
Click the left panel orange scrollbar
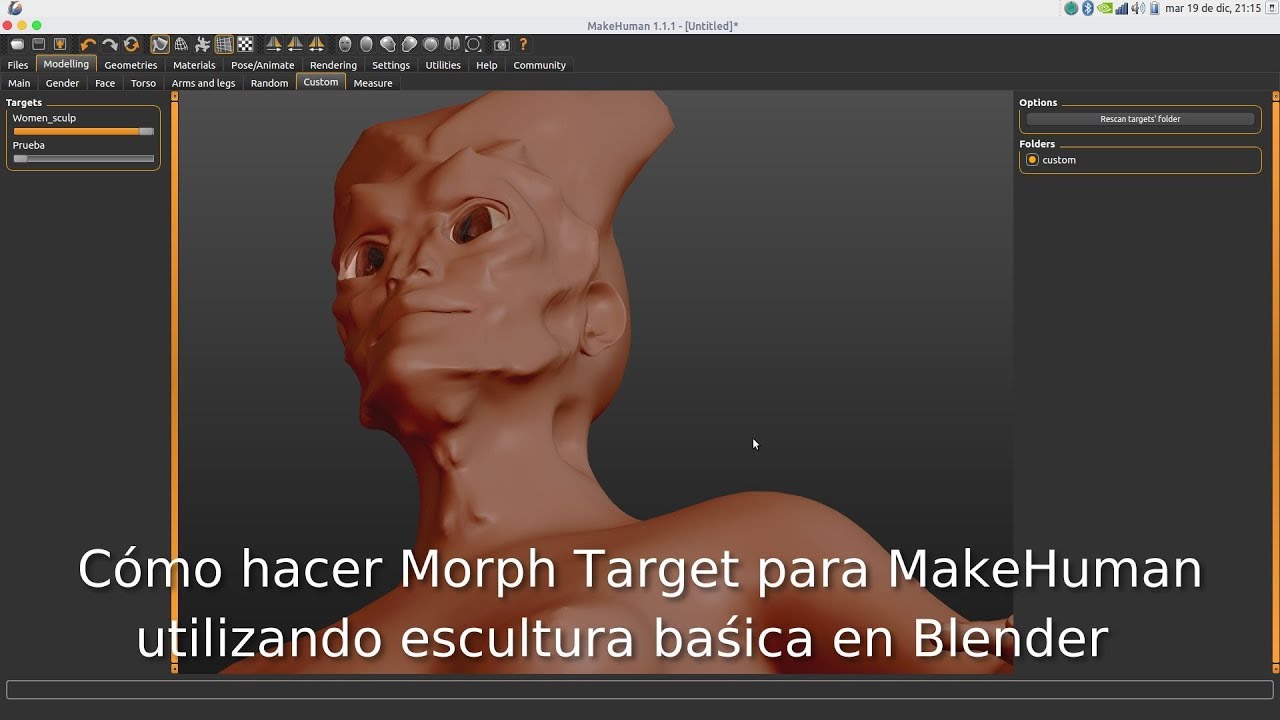(174, 382)
